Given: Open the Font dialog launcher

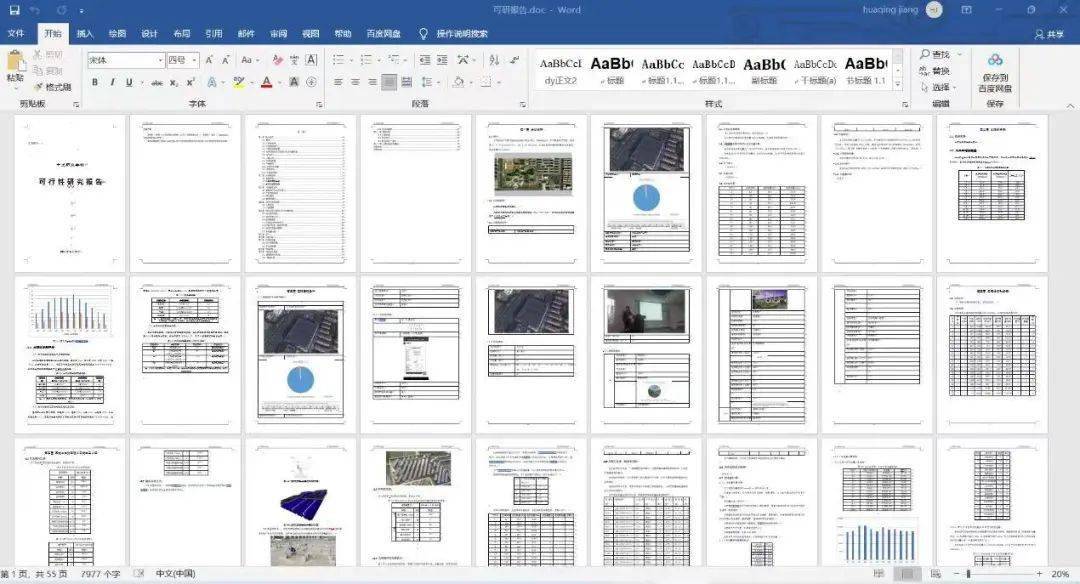Looking at the screenshot, I should pos(319,105).
